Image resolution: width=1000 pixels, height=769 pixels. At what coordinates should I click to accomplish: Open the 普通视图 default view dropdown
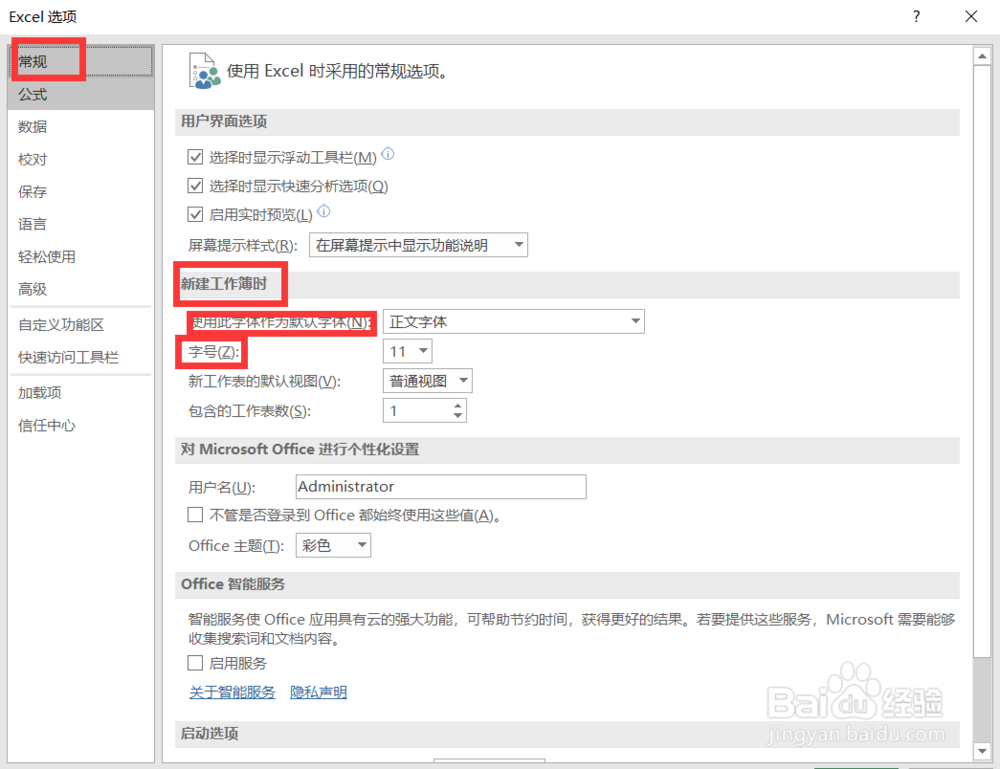point(427,381)
